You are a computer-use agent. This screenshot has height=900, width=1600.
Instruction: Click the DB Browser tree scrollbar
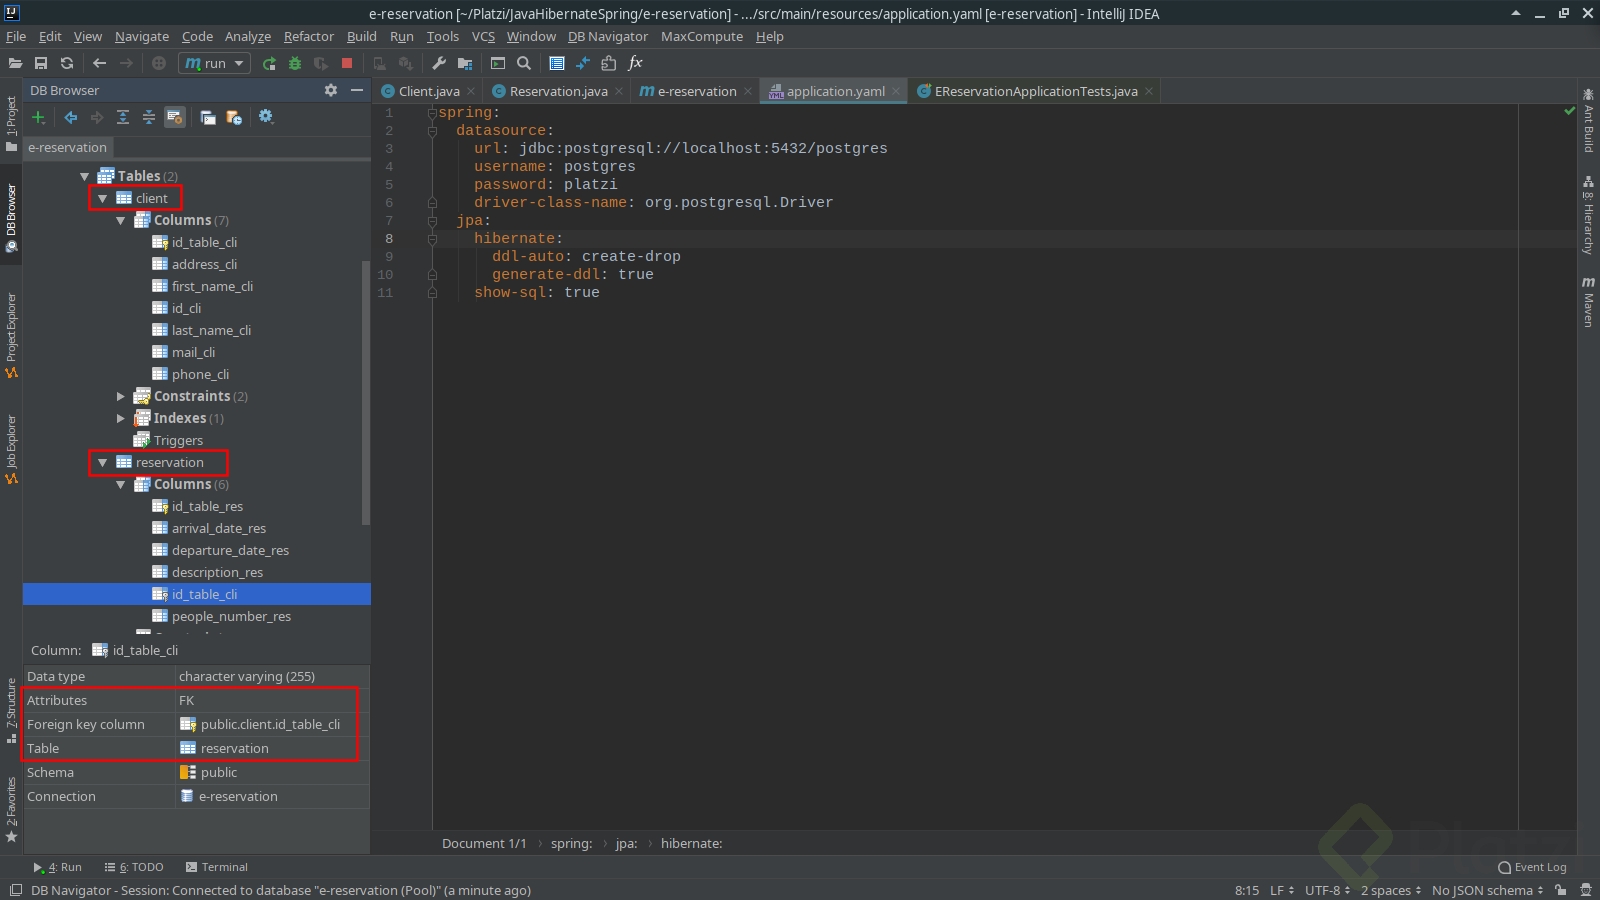click(366, 392)
